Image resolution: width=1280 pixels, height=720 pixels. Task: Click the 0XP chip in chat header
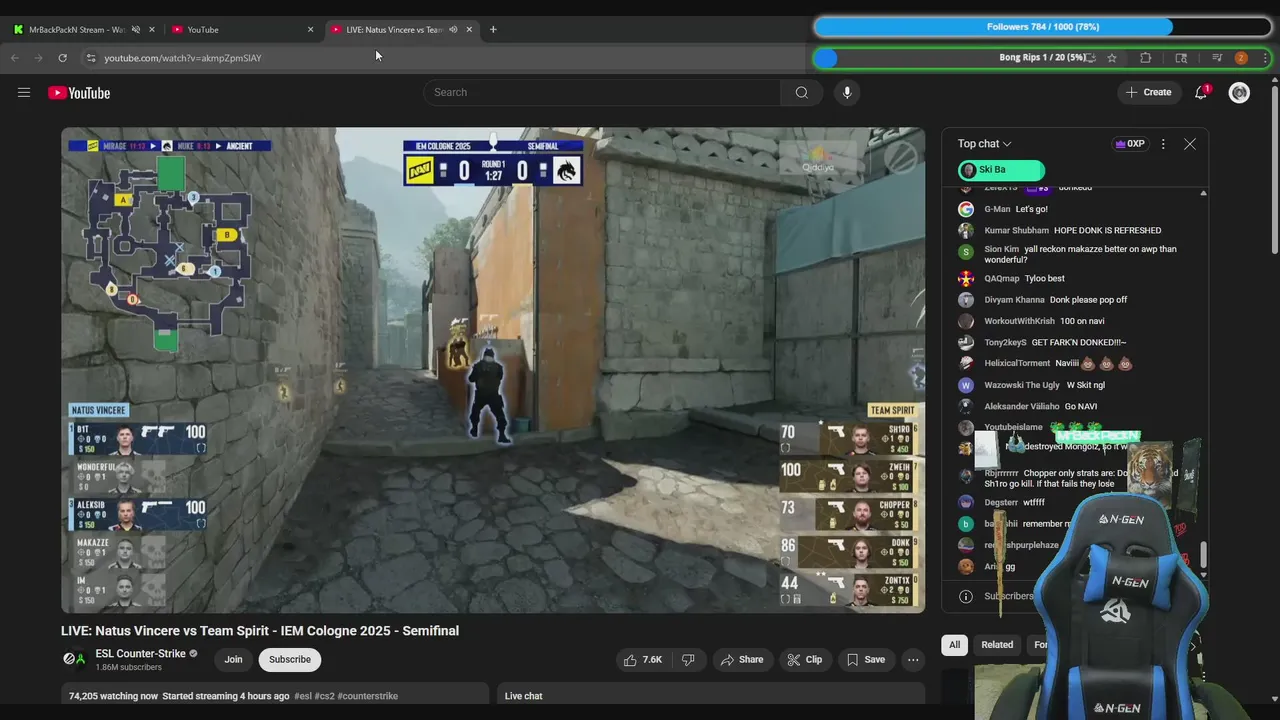point(1130,144)
